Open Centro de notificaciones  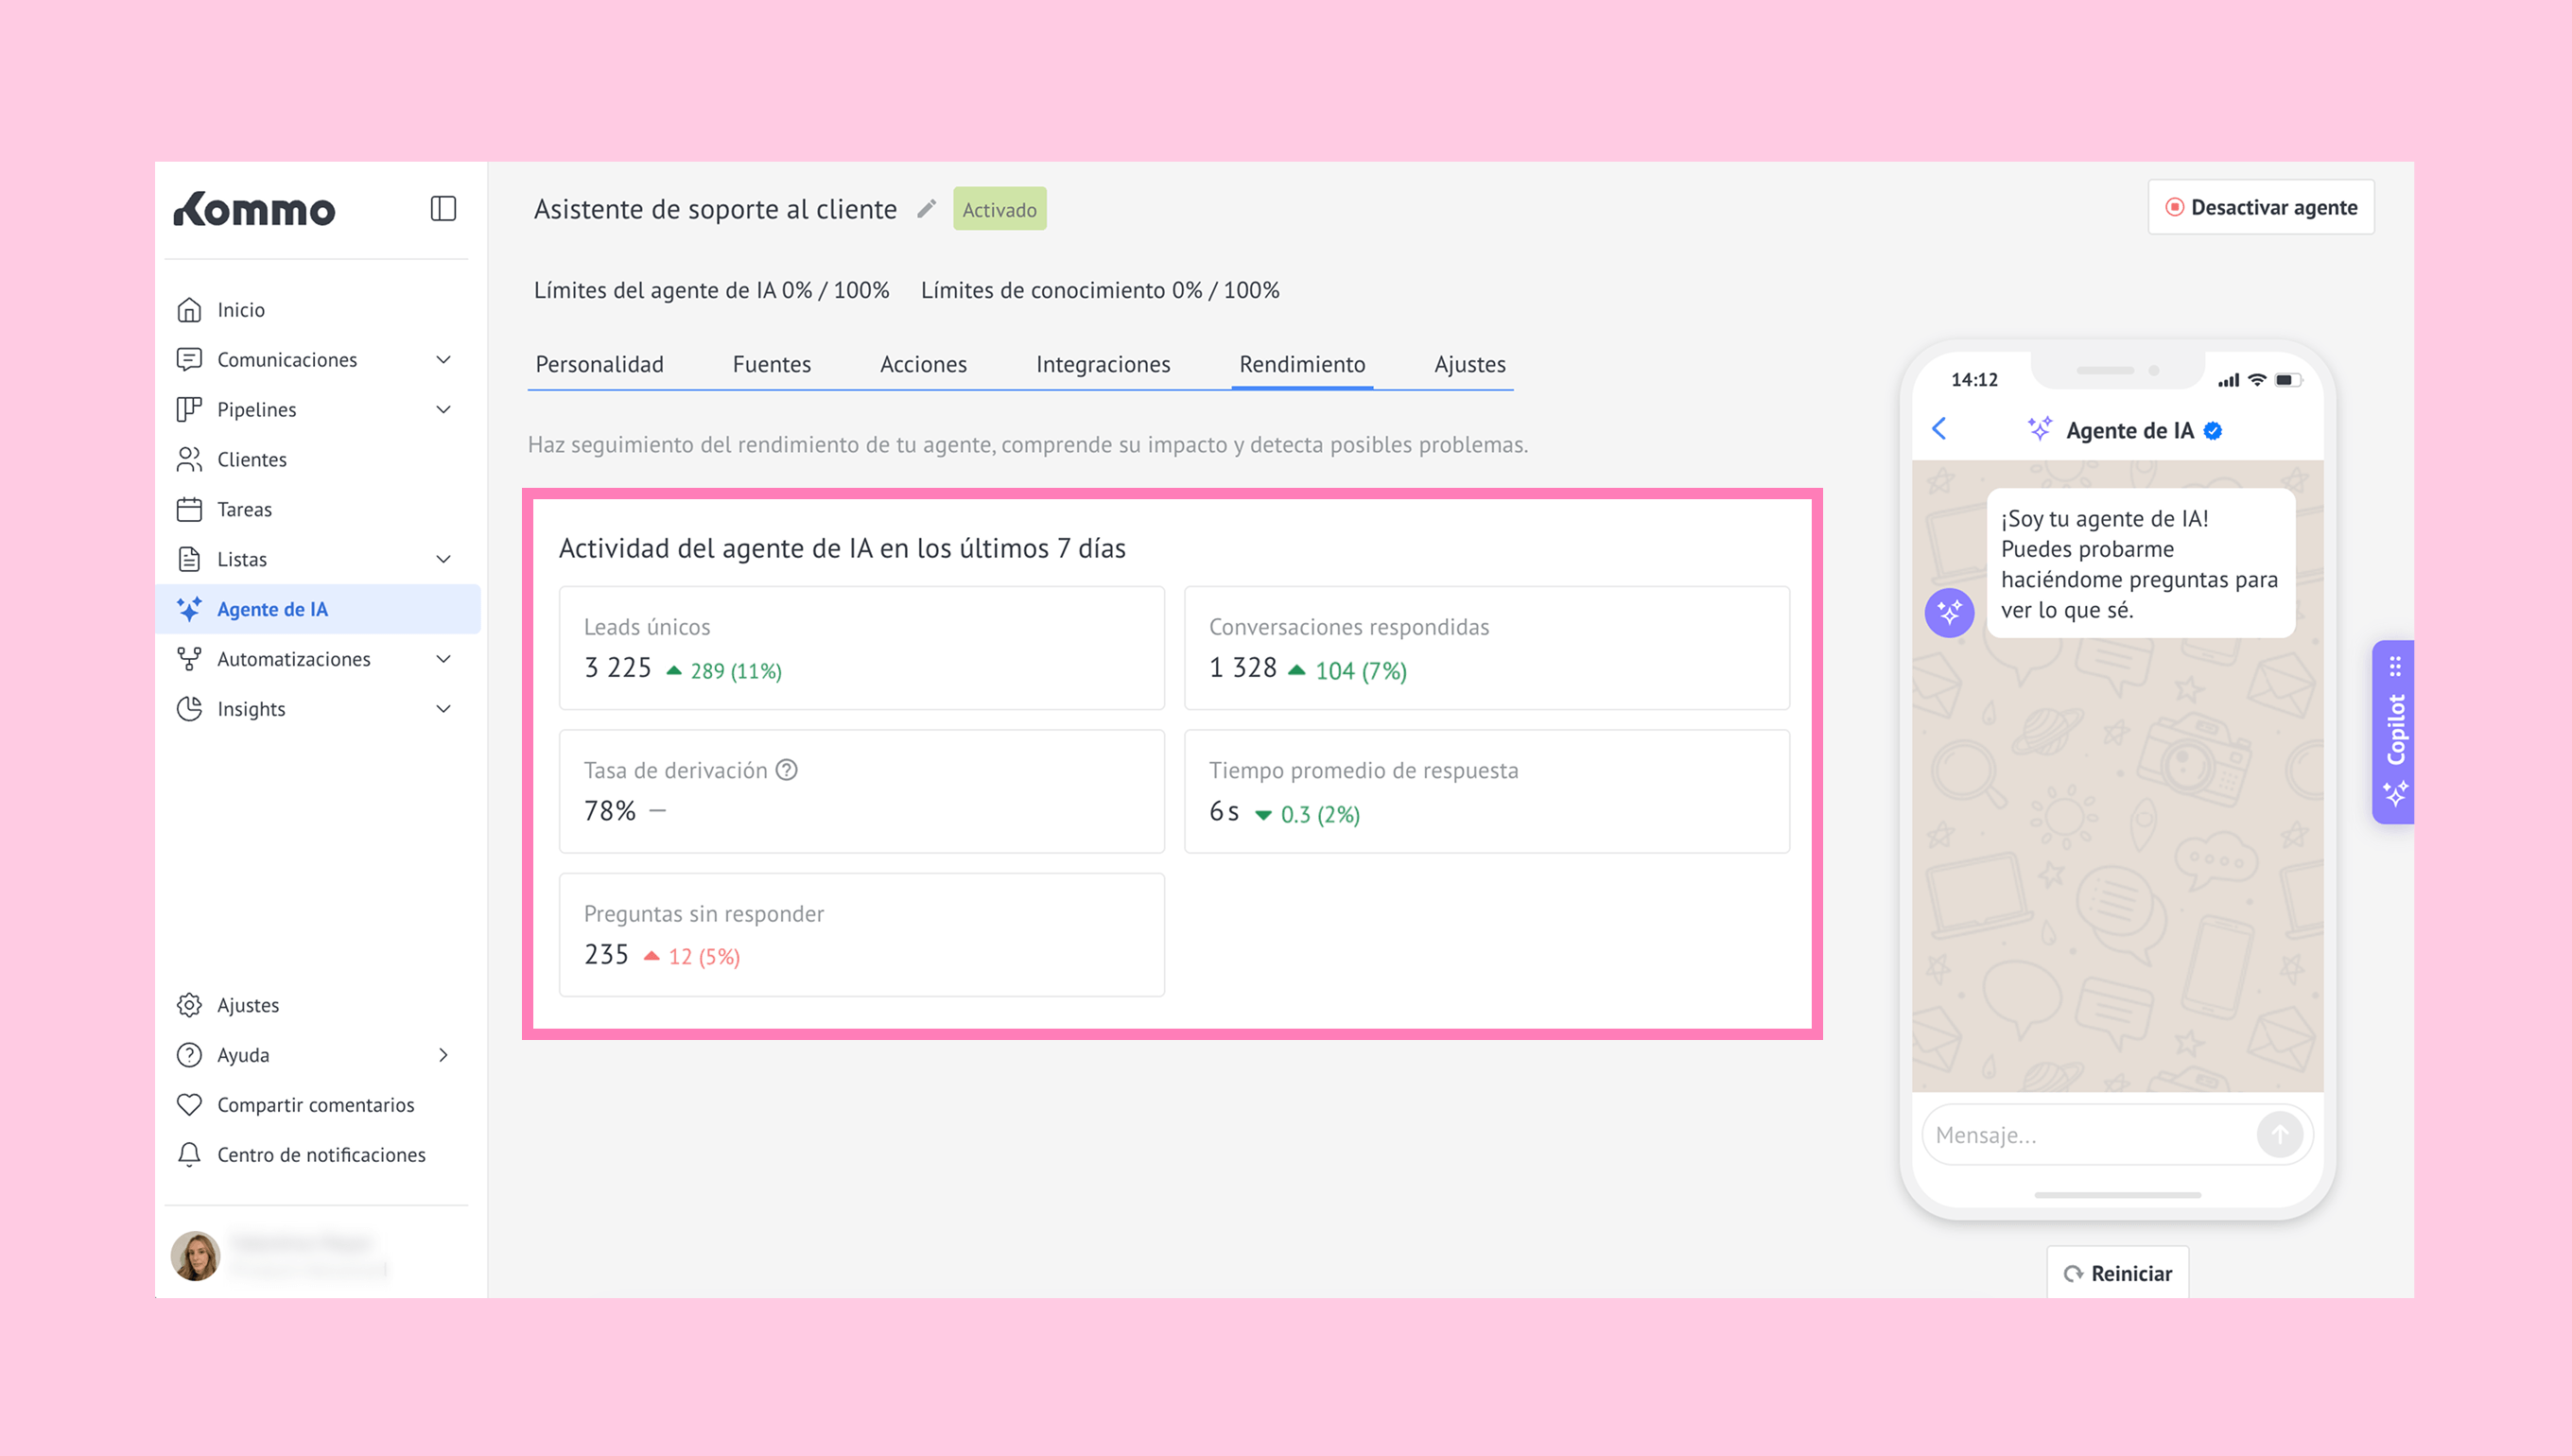[x=321, y=1154]
